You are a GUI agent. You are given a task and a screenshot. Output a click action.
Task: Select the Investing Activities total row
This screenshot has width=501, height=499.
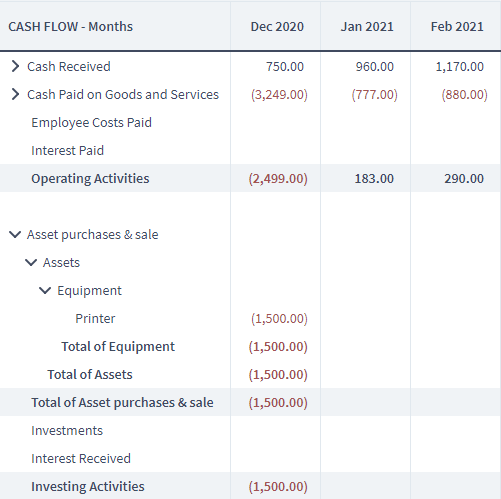(x=250, y=486)
